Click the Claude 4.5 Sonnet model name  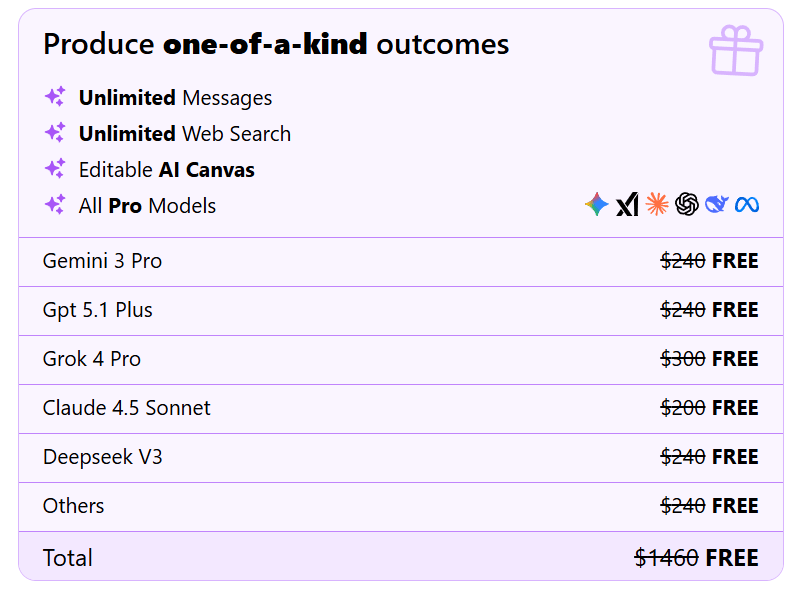127,408
